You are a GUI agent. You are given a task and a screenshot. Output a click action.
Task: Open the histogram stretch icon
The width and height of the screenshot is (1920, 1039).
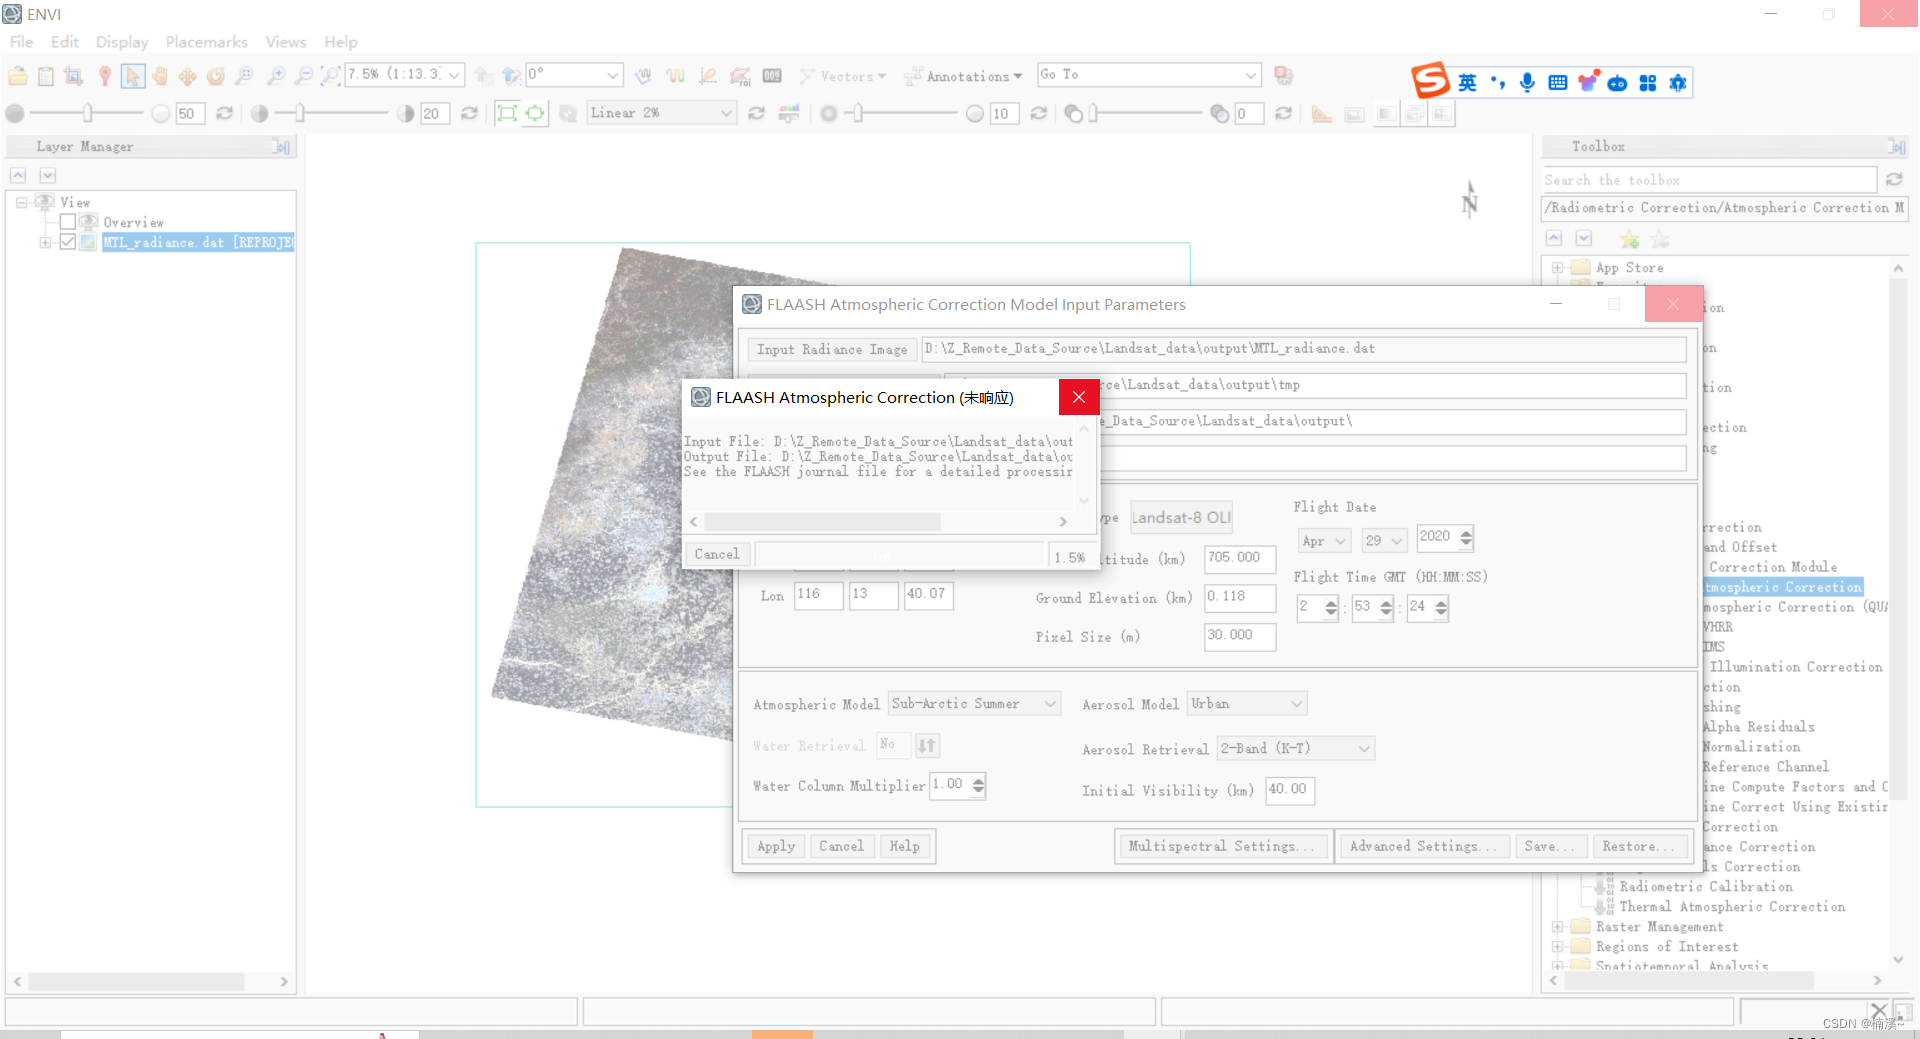point(789,113)
